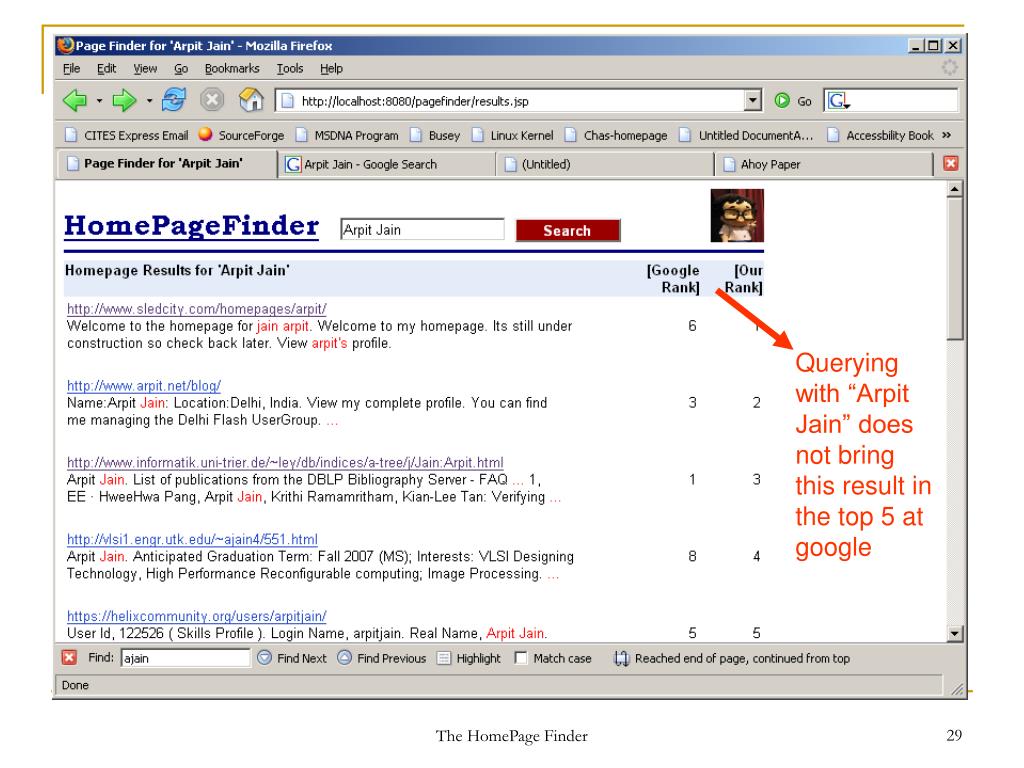
Task: Click the cartoon character thumbnail image
Action: point(737,216)
